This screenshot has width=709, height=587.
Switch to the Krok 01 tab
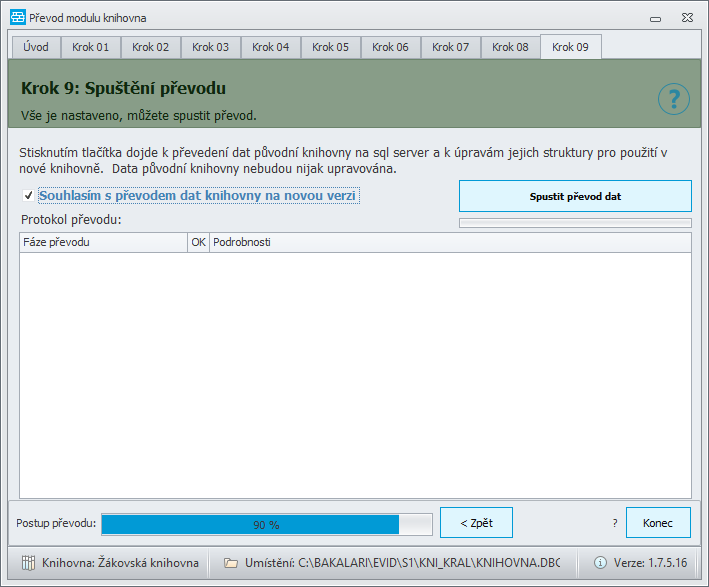pyautogui.click(x=90, y=47)
